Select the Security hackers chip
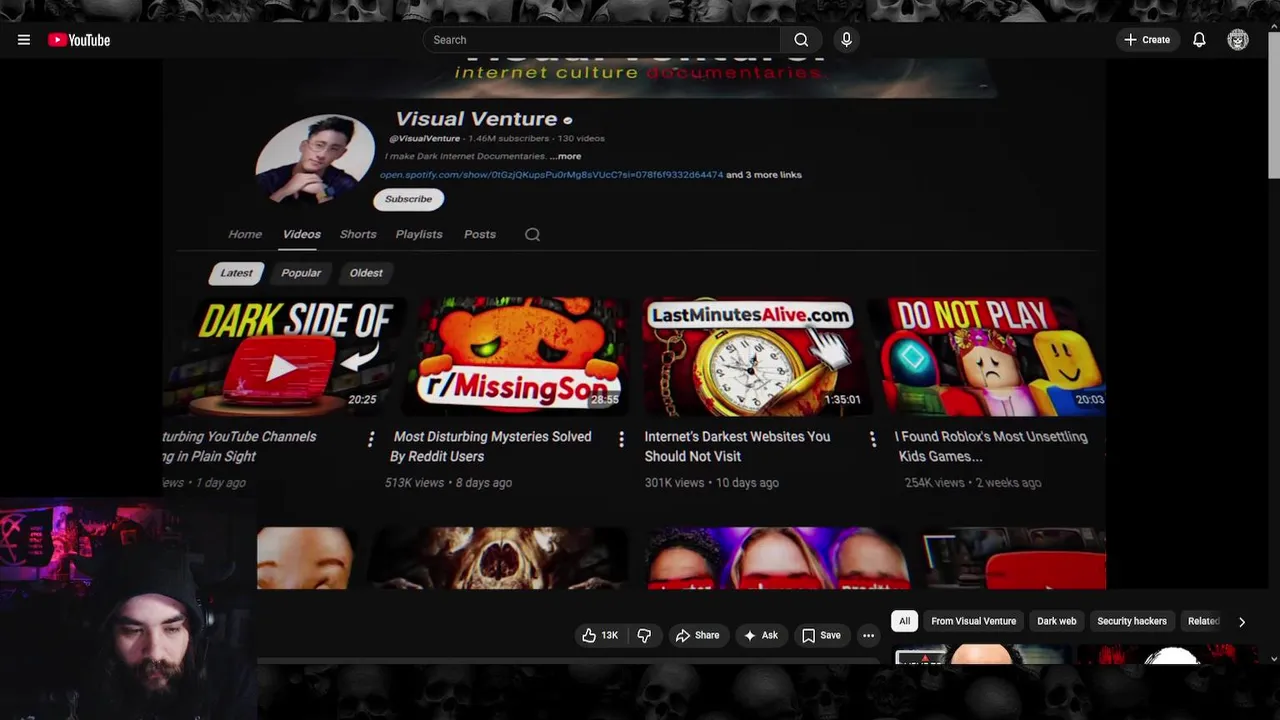Viewport: 1280px width, 720px height. 1132,621
